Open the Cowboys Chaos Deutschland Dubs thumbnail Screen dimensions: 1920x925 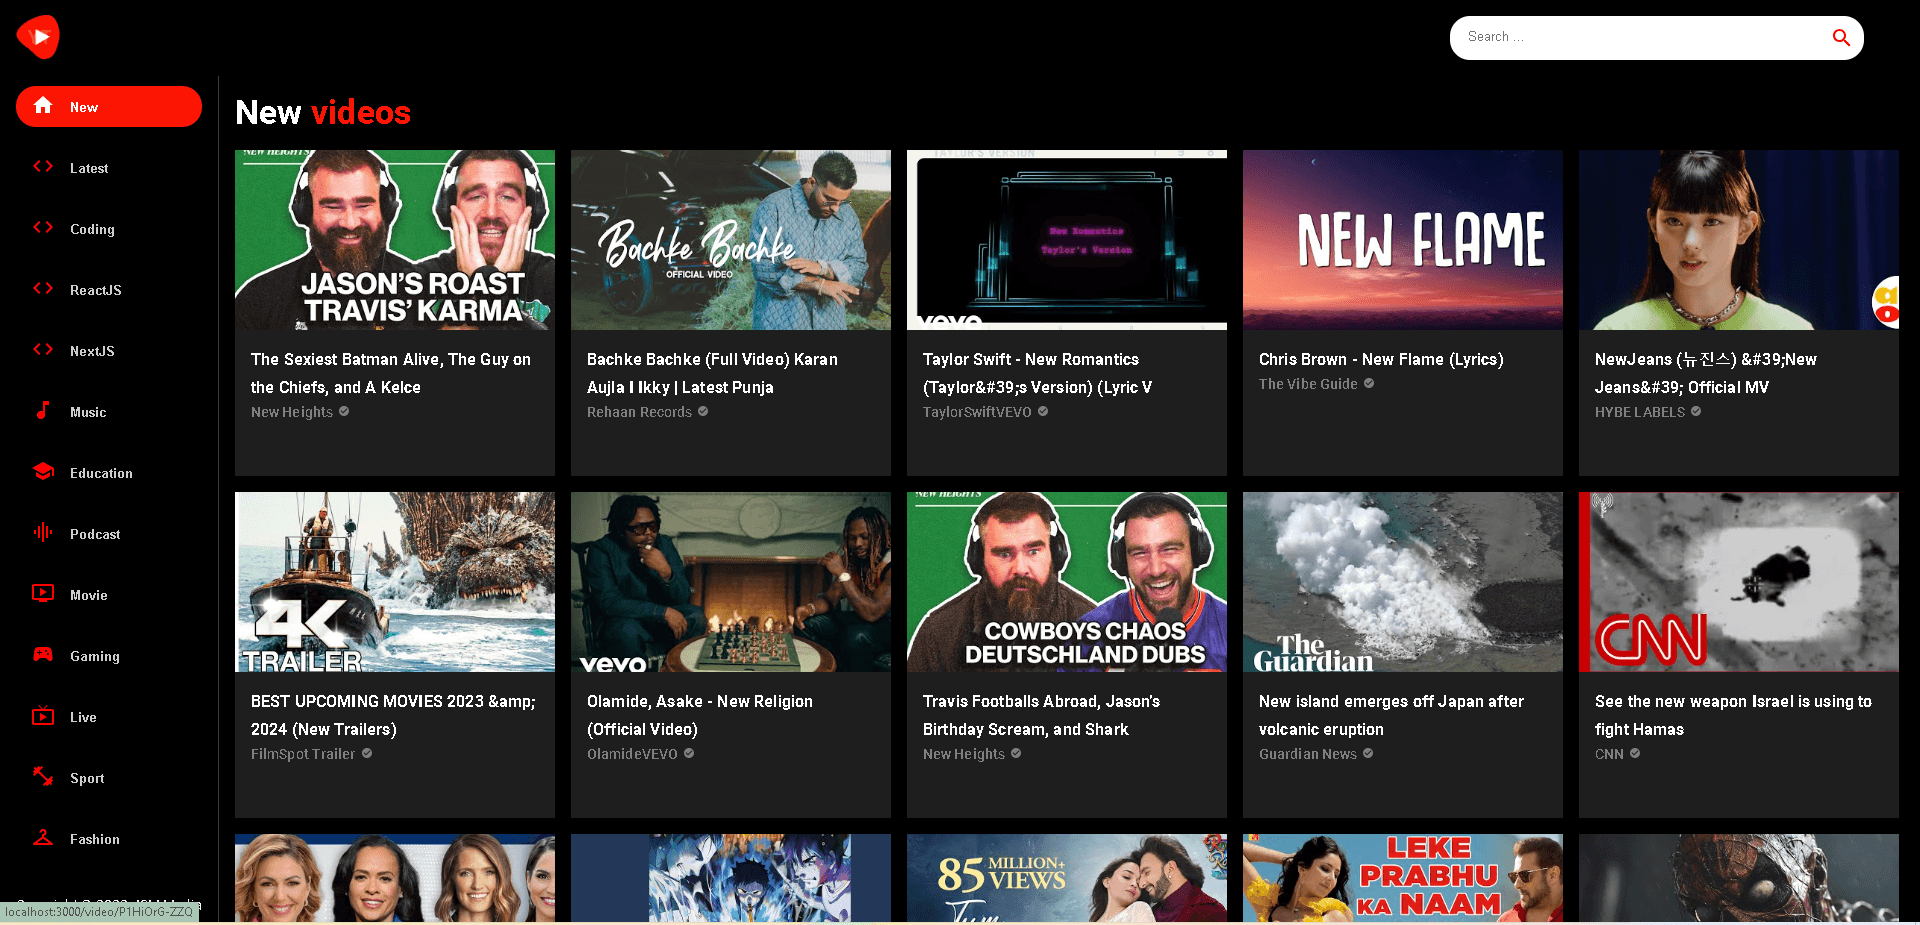click(1067, 582)
